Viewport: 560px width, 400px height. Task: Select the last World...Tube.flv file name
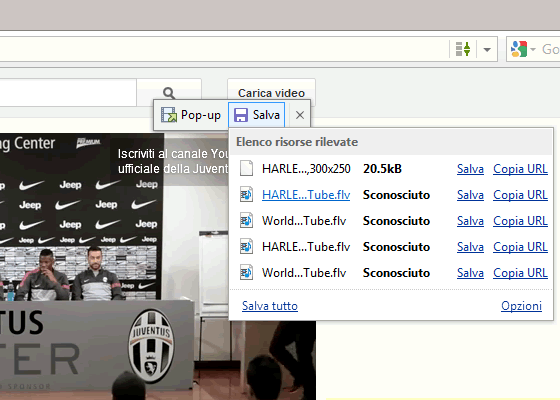click(x=304, y=273)
